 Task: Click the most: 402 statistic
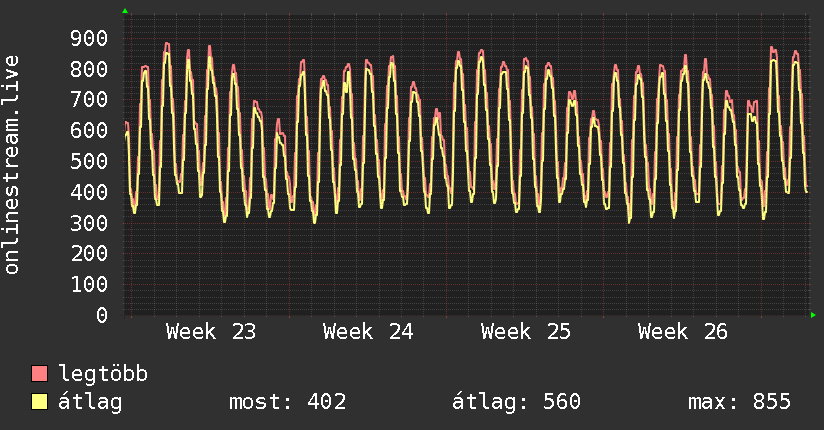287,402
